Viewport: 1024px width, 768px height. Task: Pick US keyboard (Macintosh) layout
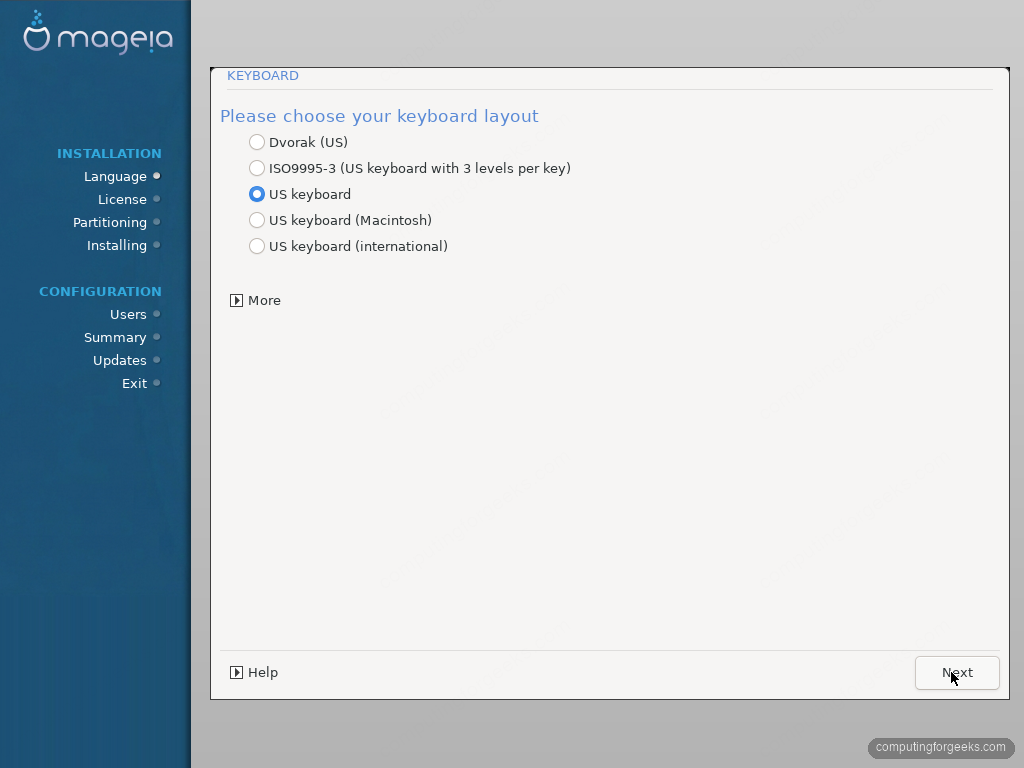tap(257, 220)
